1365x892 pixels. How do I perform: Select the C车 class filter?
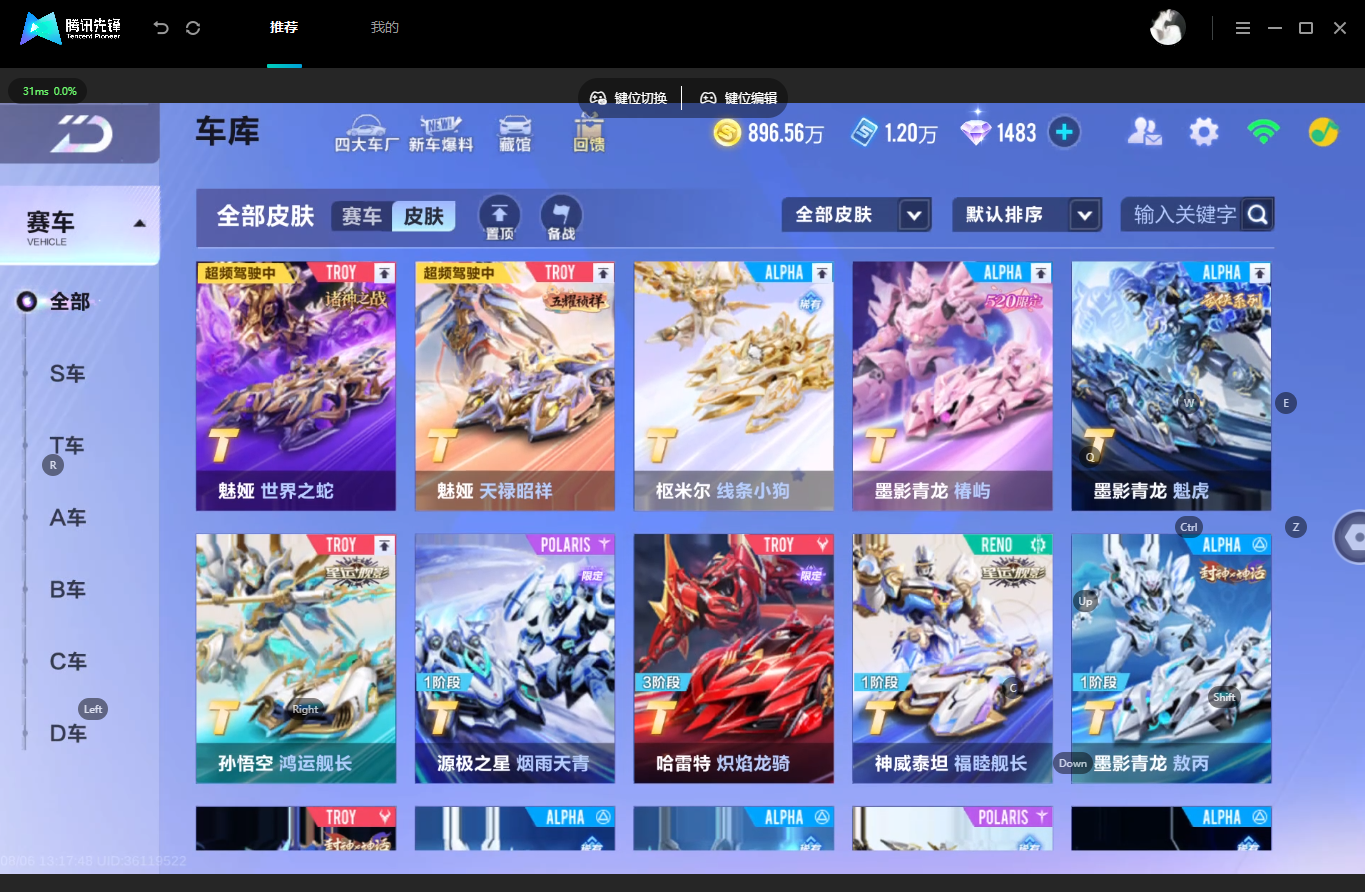coord(67,662)
